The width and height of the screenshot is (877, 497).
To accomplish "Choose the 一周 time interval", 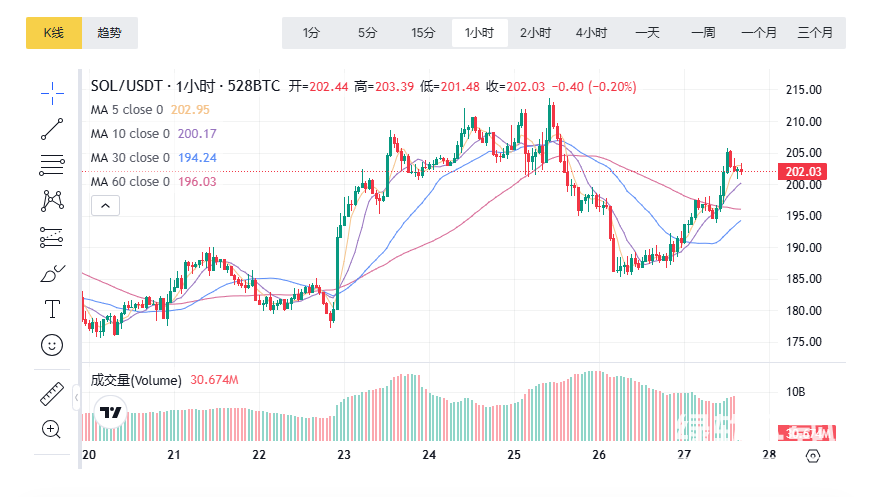I will click(703, 33).
